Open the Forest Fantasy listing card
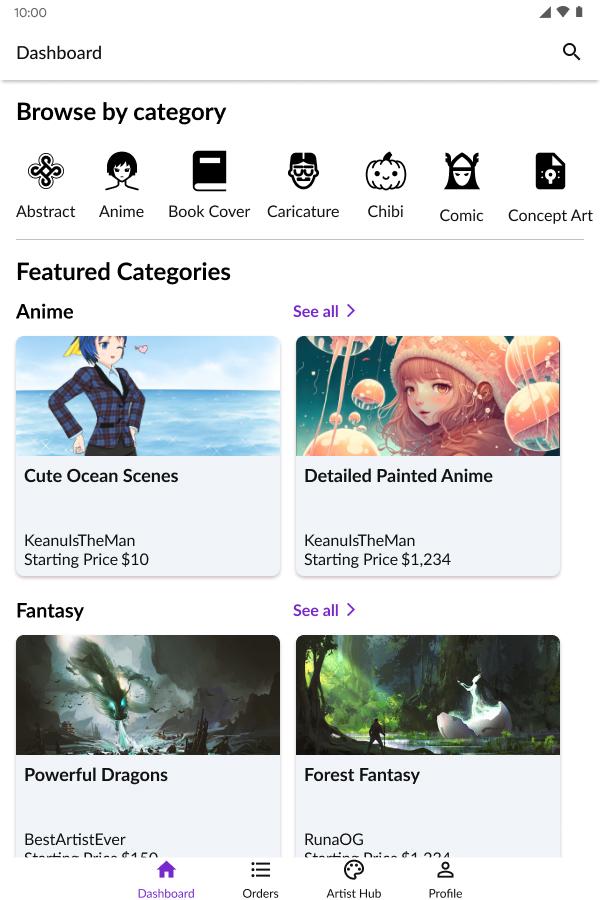The image size is (600, 900). pos(428,746)
